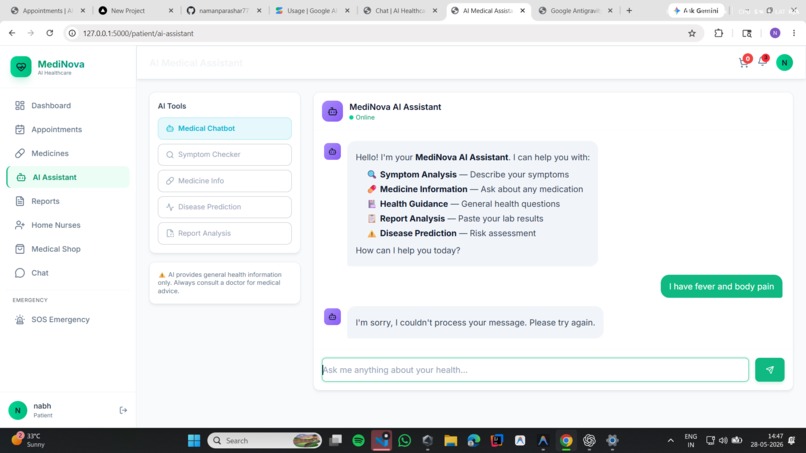Open Settings gear from the taskbar
806x453 pixels.
click(x=612, y=441)
